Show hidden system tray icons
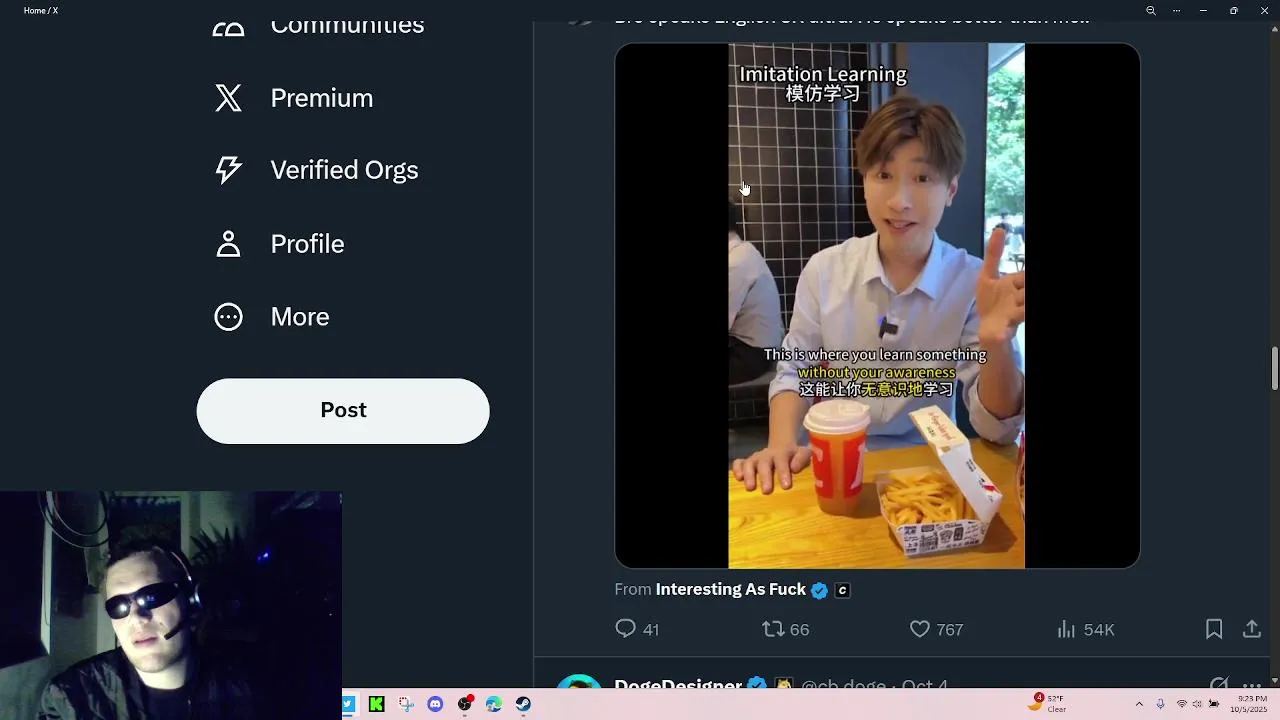Image resolution: width=1280 pixels, height=720 pixels. pyautogui.click(x=1138, y=704)
